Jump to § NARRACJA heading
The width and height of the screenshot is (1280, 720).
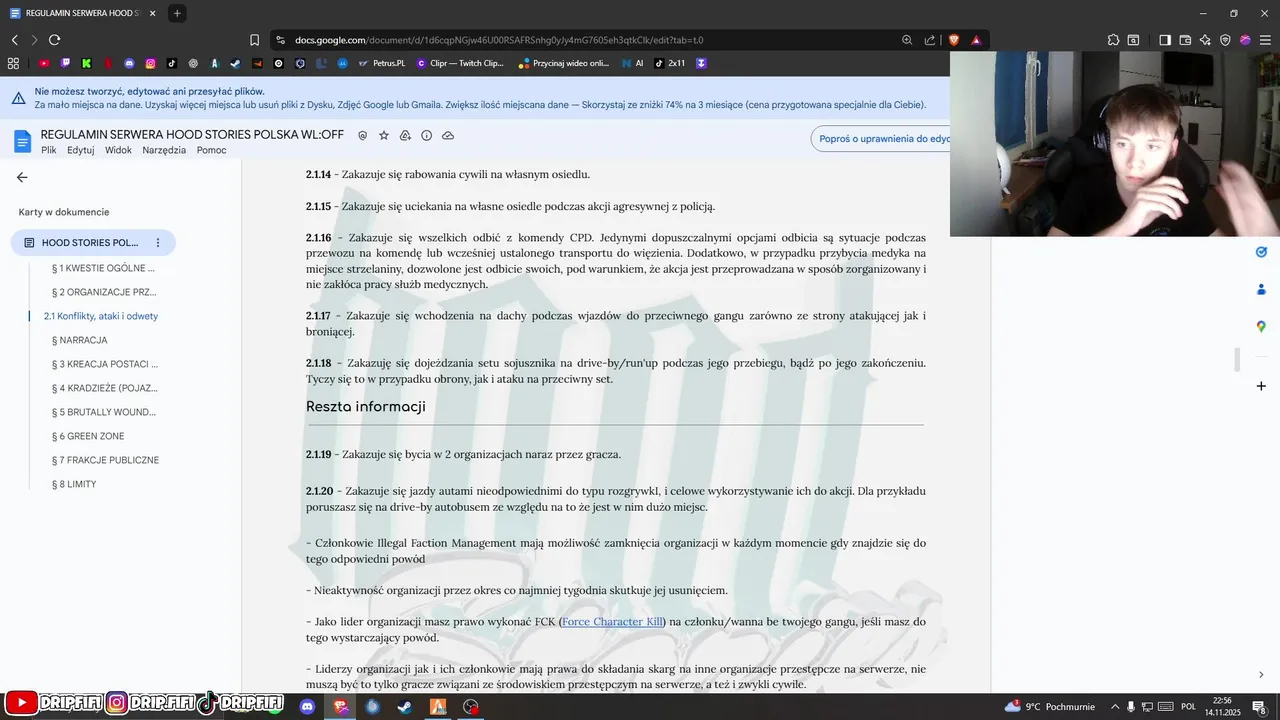coord(79,340)
